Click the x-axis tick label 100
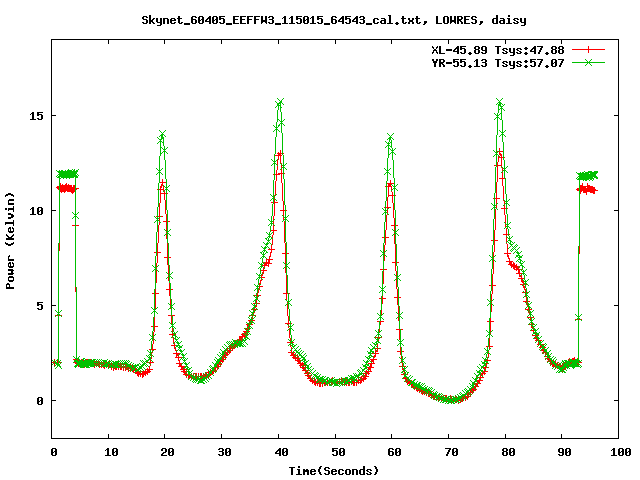 pyautogui.click(x=621, y=452)
